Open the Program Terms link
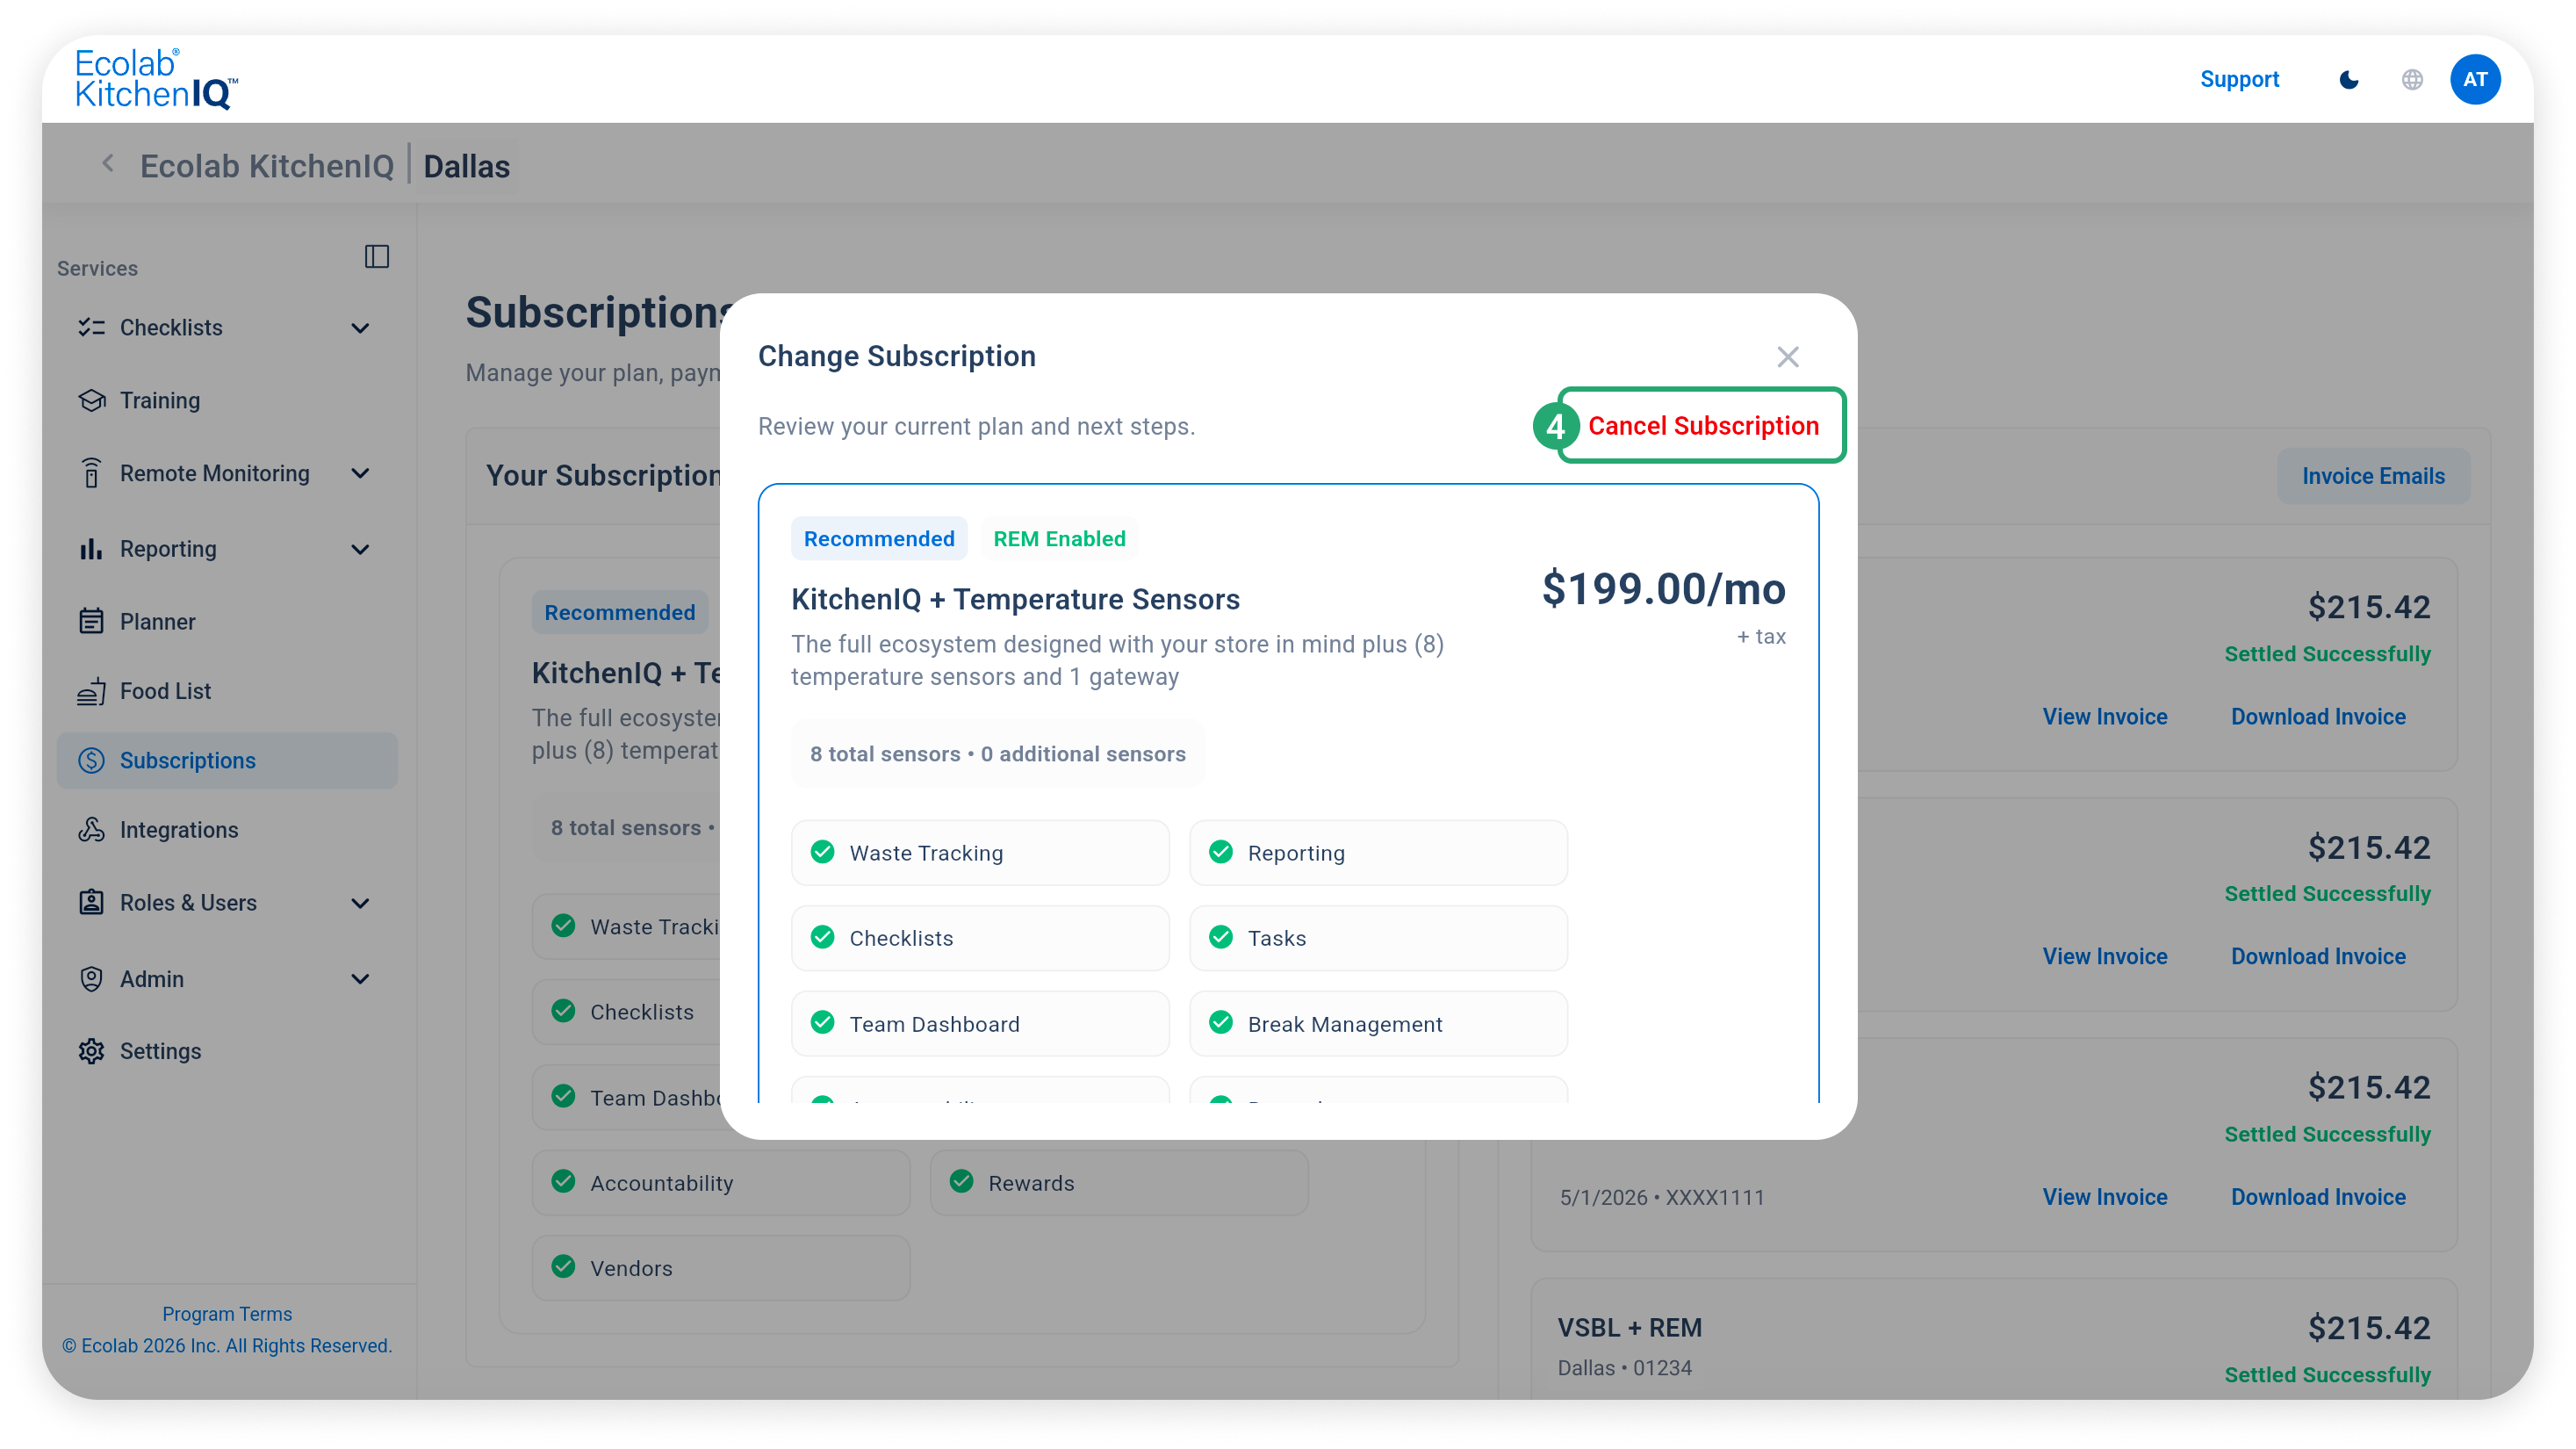The width and height of the screenshot is (2576, 1449). [x=227, y=1313]
